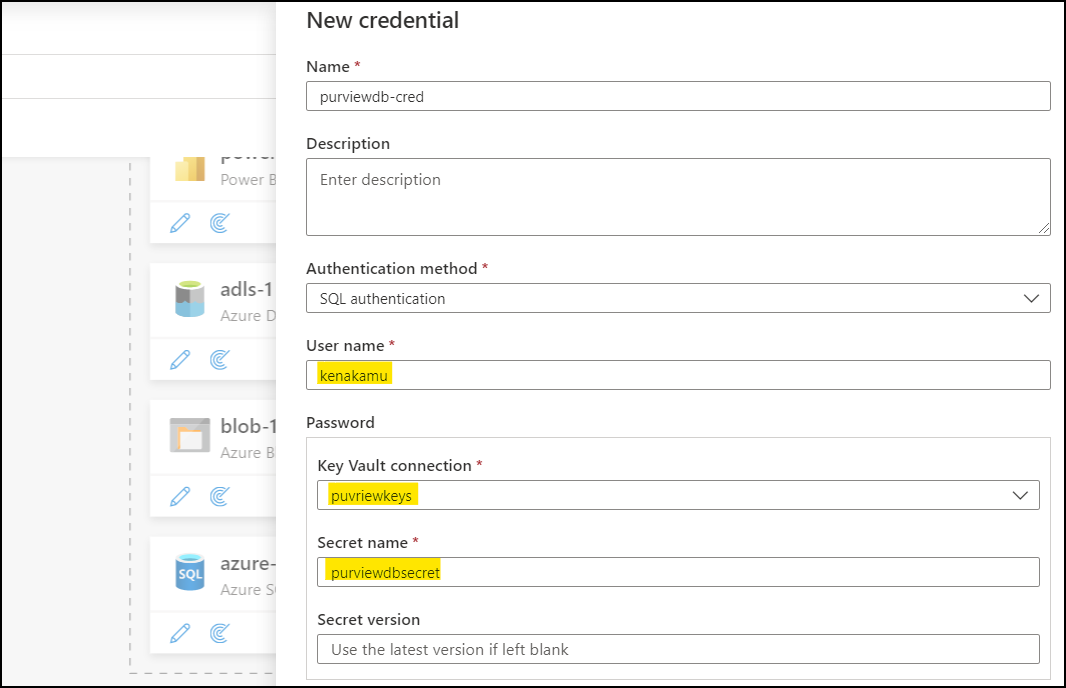Click the scan icon under the blob-1 source
The width and height of the screenshot is (1066, 688).
pos(220,496)
